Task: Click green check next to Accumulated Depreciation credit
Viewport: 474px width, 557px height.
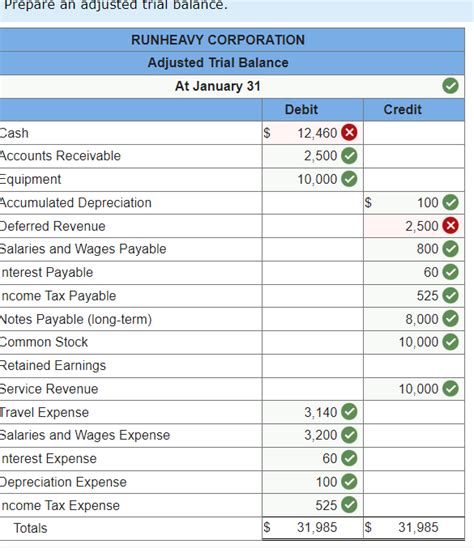Action: [x=451, y=202]
